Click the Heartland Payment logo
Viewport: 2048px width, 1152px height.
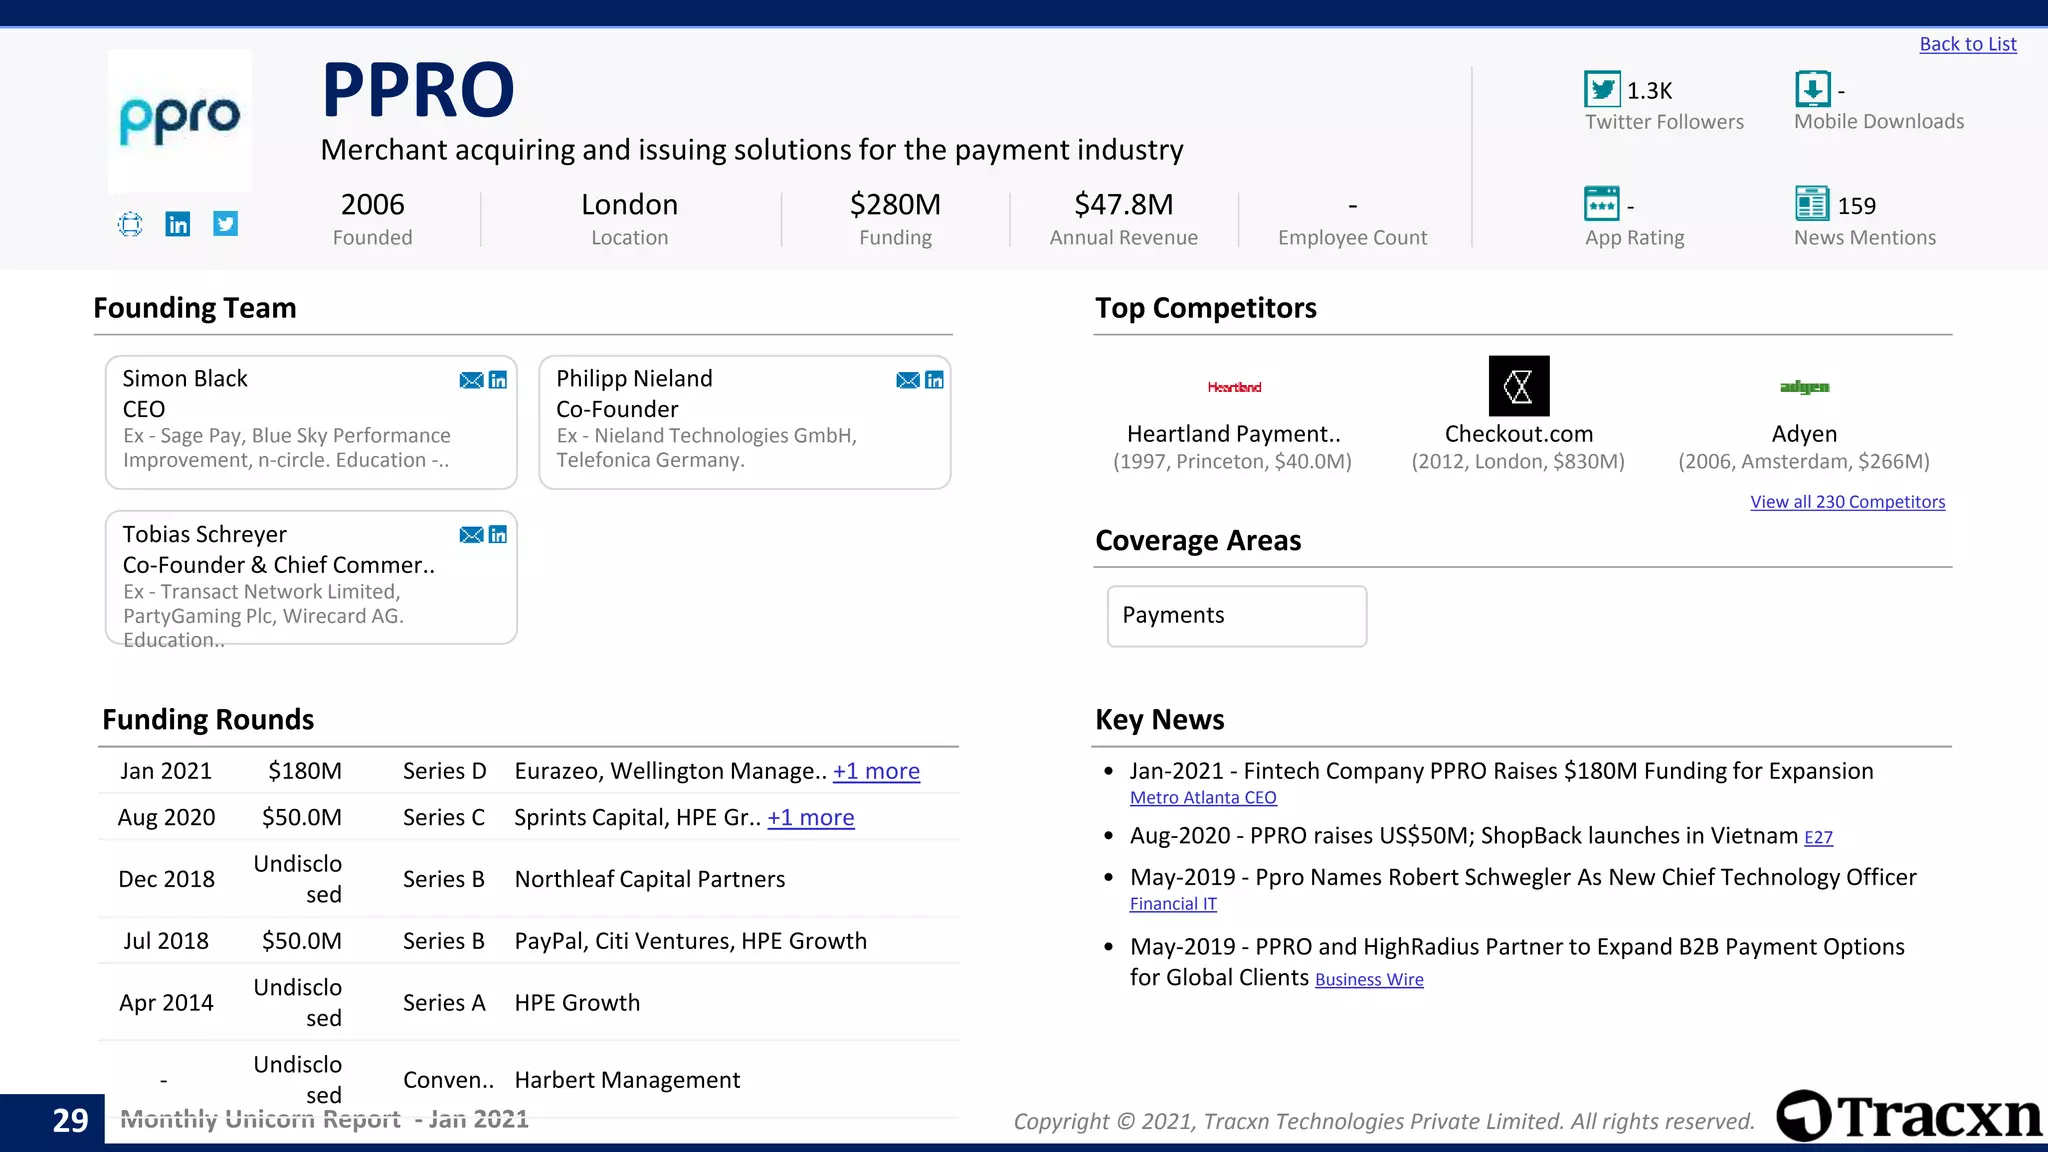tap(1234, 387)
